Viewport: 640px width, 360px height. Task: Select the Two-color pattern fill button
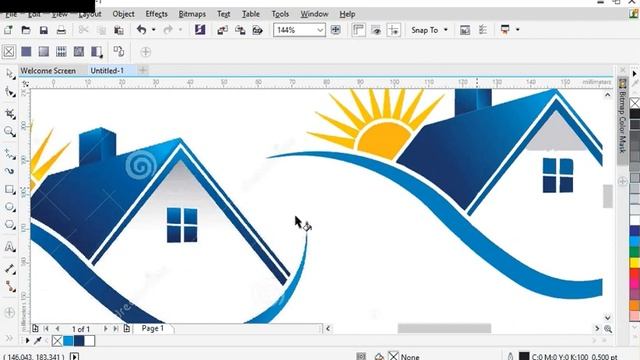[96, 51]
